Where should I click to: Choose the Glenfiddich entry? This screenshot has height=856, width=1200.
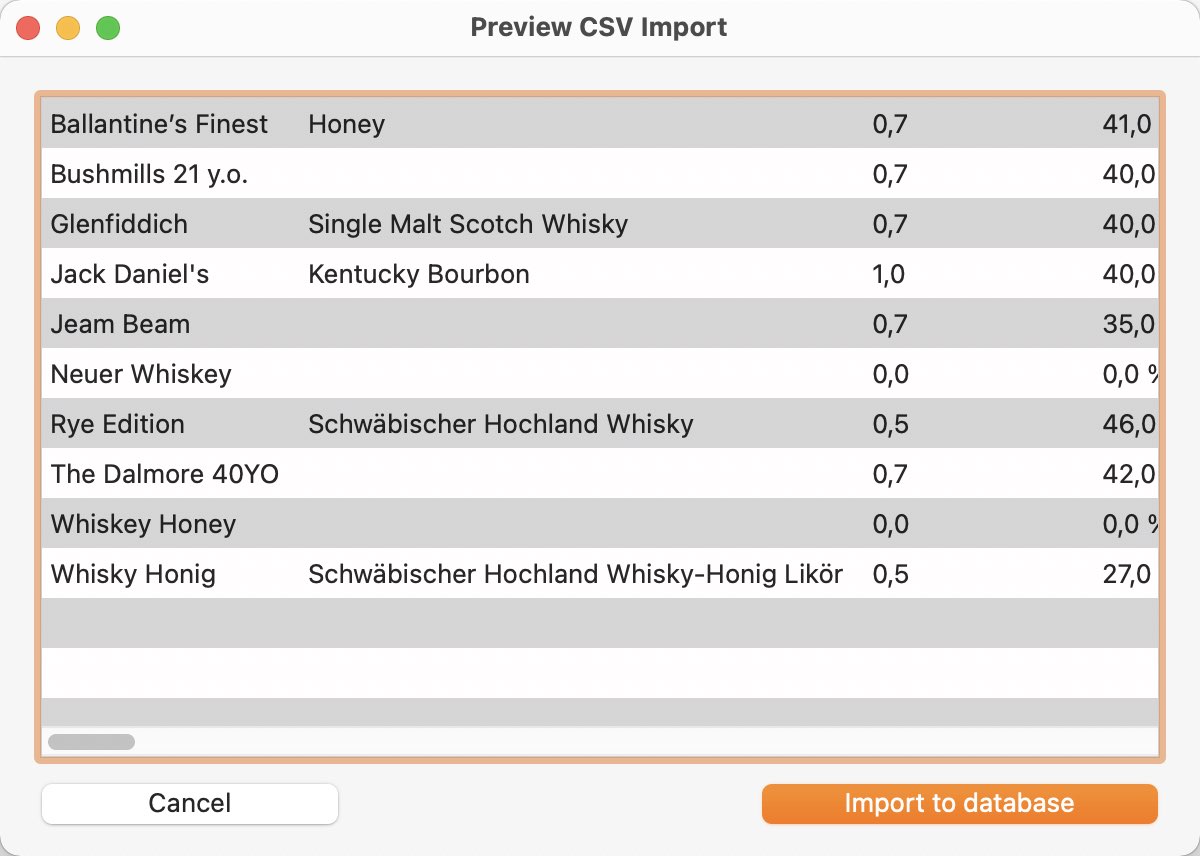(600, 223)
